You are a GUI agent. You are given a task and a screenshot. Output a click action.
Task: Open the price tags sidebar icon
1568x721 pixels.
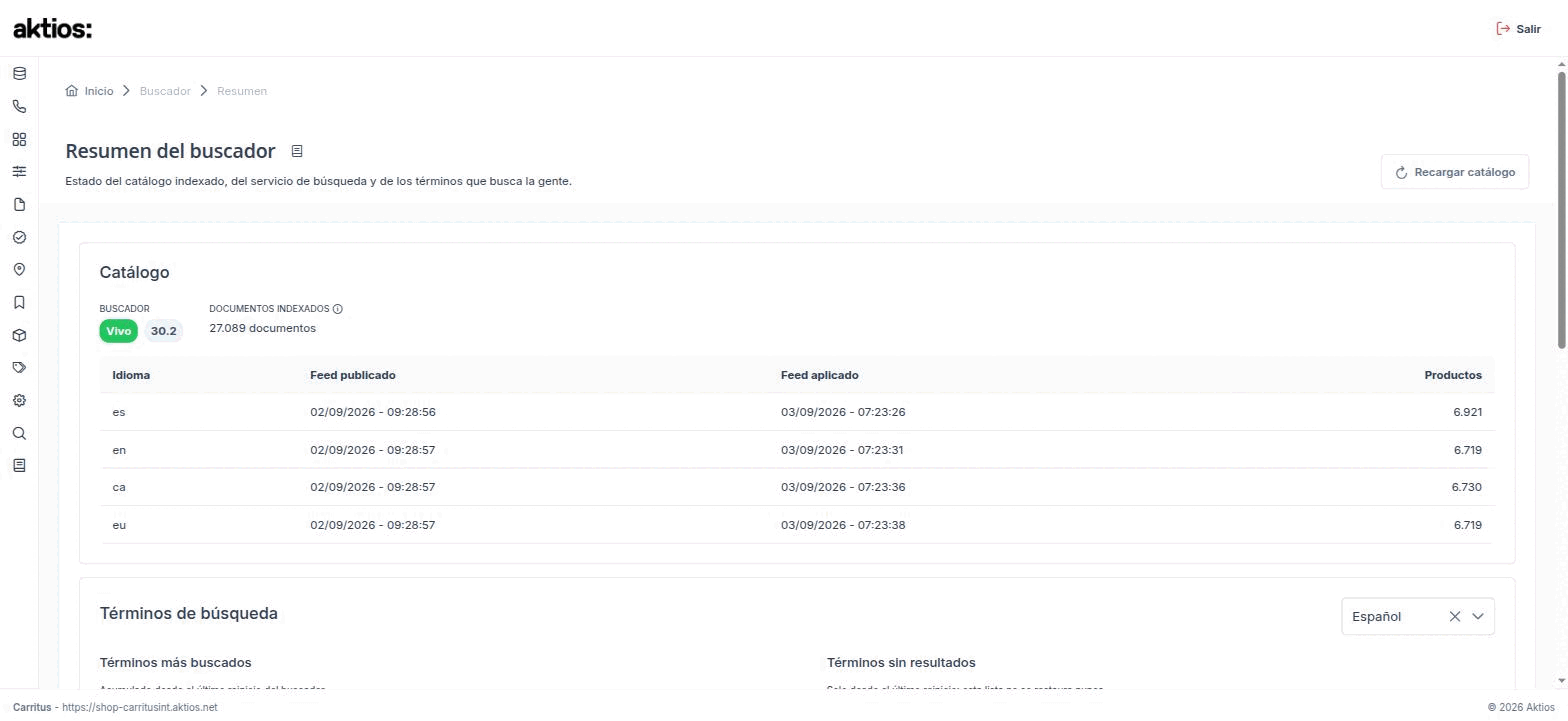(x=19, y=368)
